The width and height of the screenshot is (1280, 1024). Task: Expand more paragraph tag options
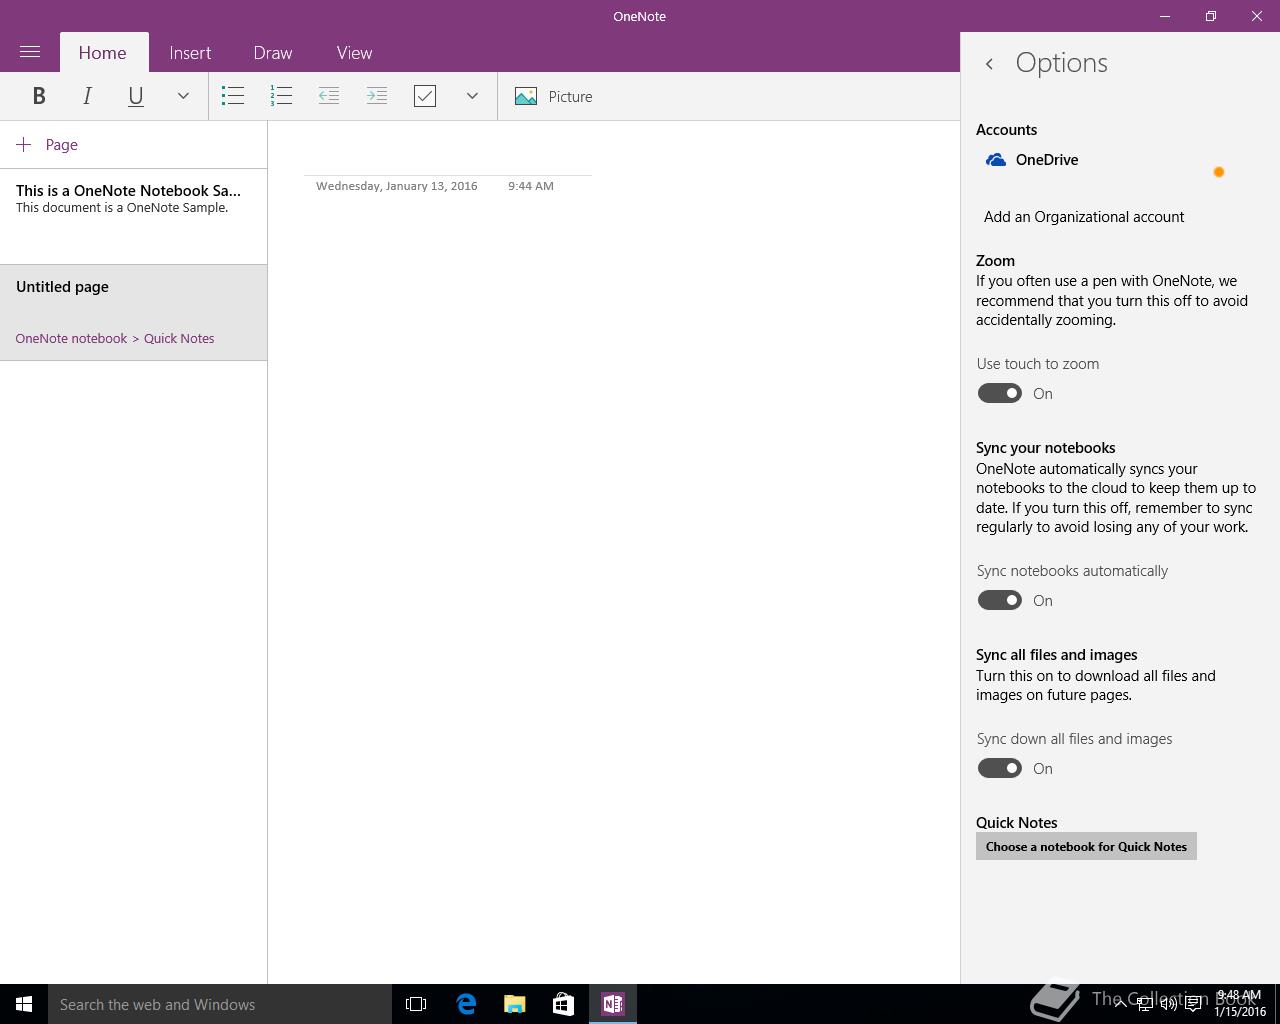coord(472,96)
